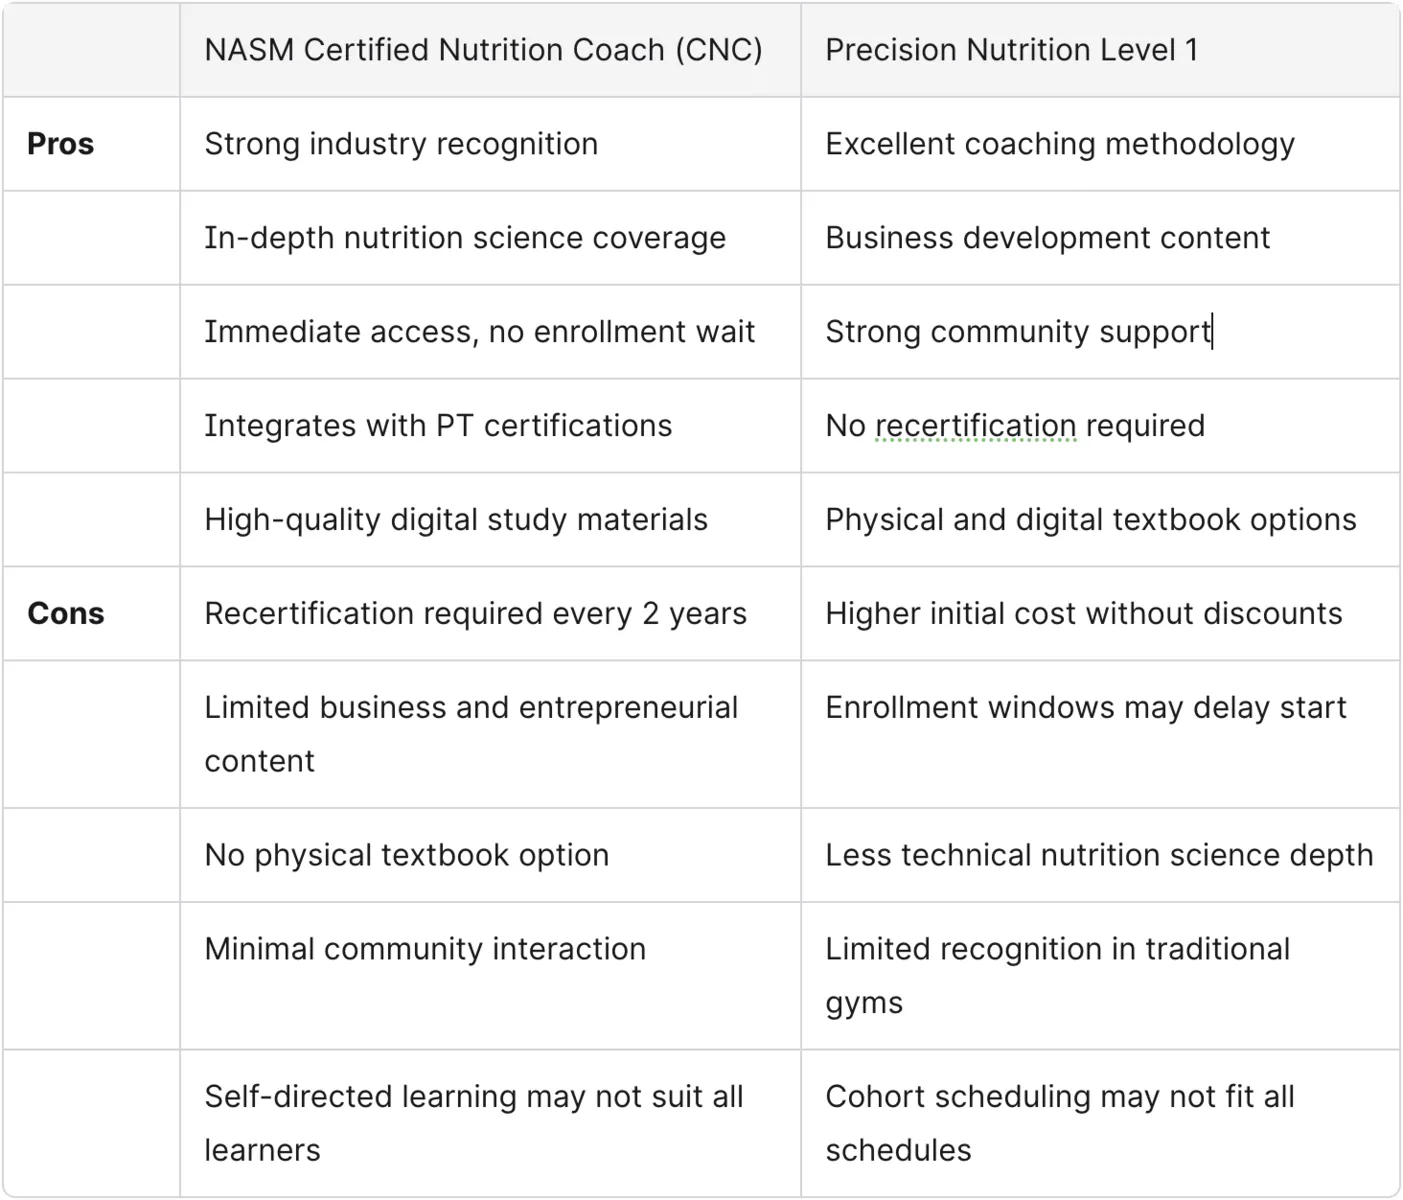1403x1200 pixels.
Task: Click 'Business development content' cell
Action: [x=1047, y=238]
